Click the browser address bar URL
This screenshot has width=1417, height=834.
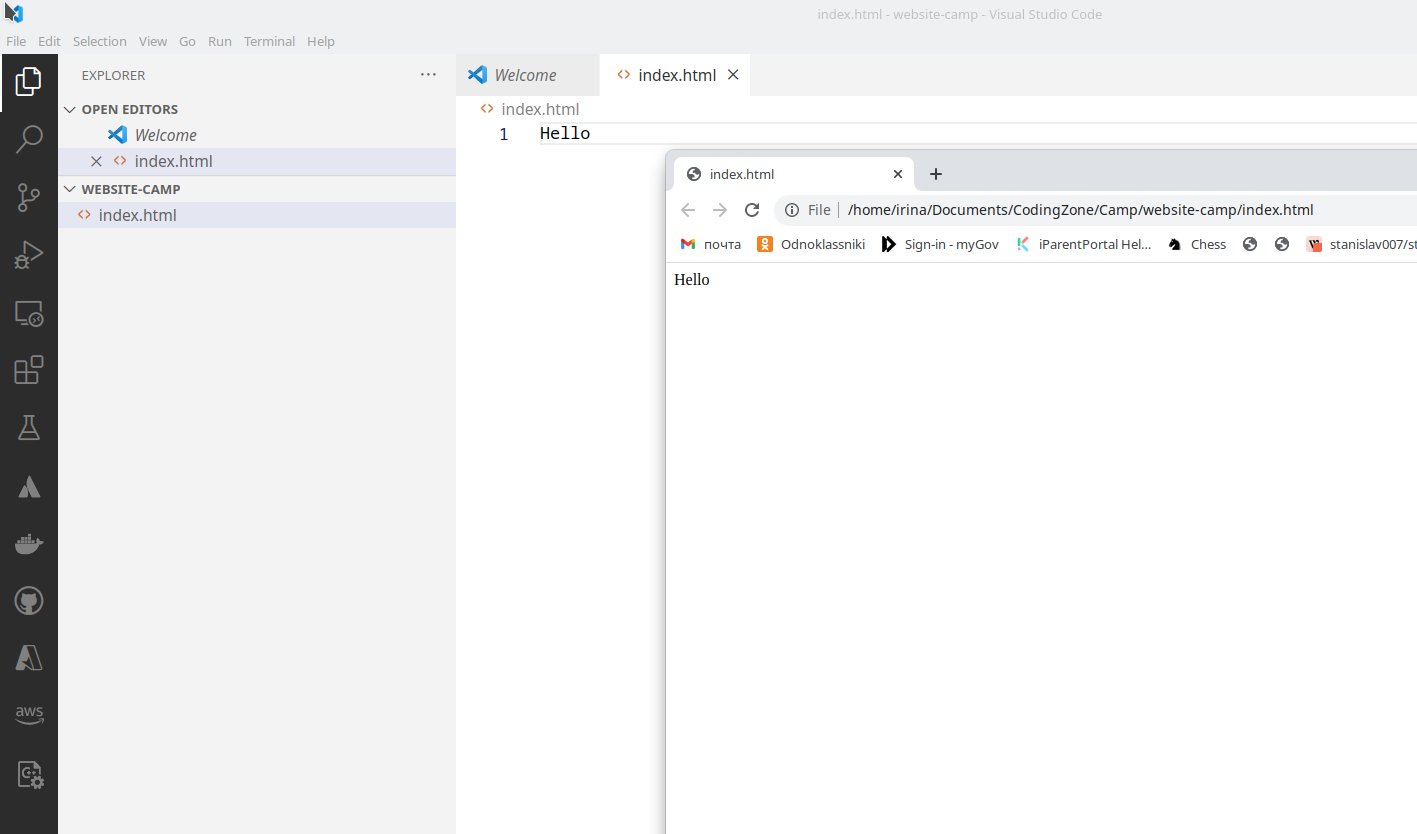[1080, 210]
